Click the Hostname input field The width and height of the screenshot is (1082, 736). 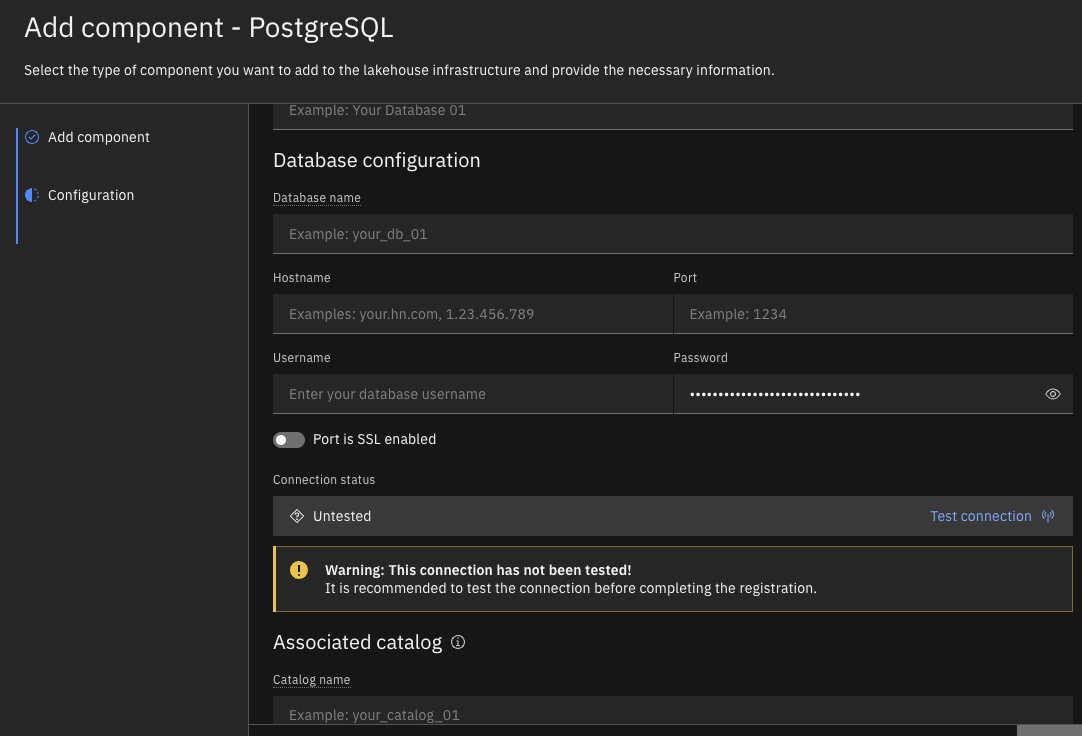point(472,313)
